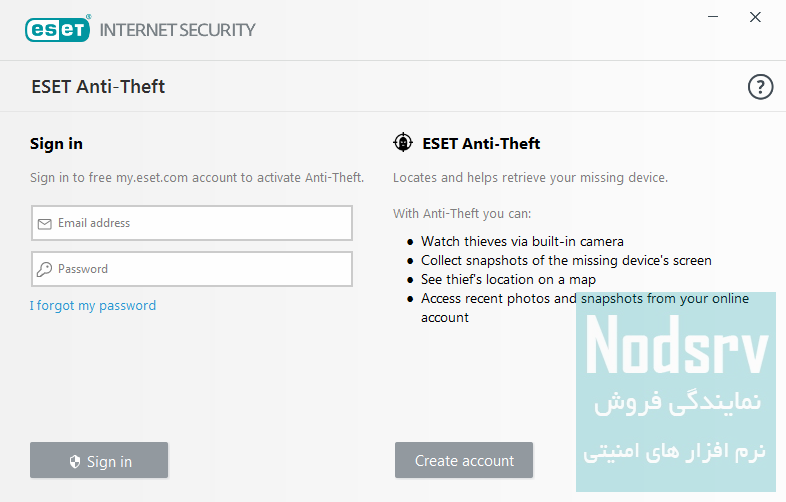This screenshot has height=502, width=786.
Task: Minimize the ESET window
Action: pos(712,17)
